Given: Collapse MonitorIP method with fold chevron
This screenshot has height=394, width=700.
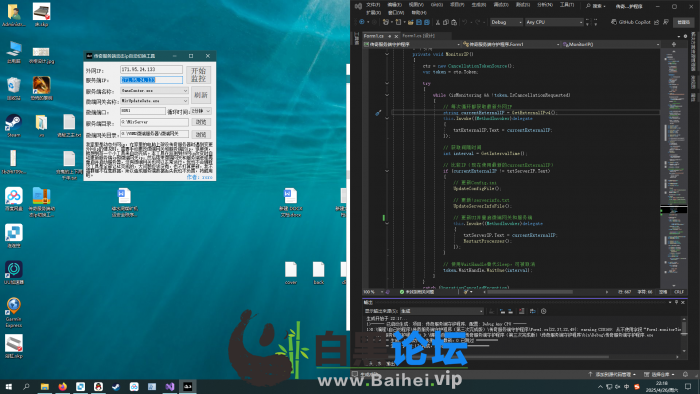Looking at the screenshot, I should (x=387, y=54).
